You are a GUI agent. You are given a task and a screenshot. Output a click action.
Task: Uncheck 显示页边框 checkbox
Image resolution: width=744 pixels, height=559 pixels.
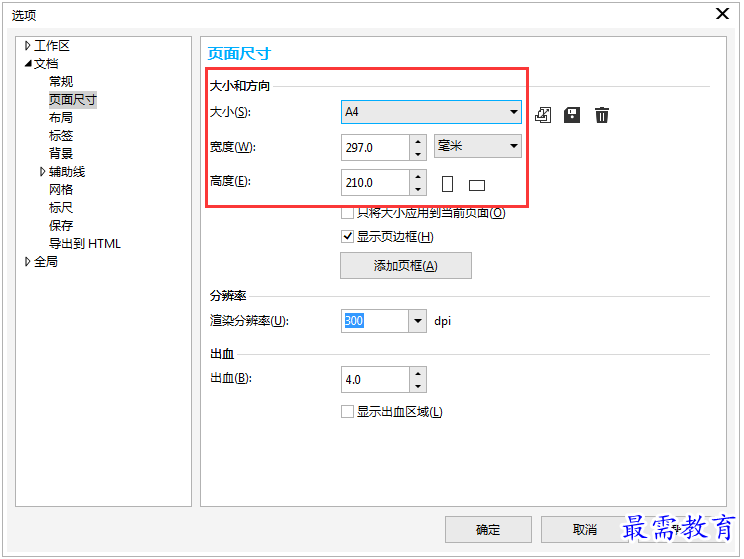tap(347, 236)
